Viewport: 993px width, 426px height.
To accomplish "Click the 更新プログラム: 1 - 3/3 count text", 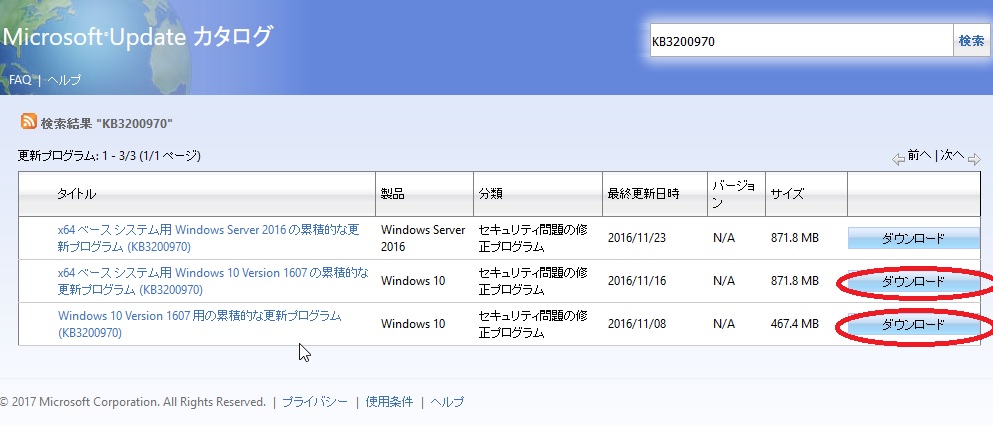I will tap(109, 156).
